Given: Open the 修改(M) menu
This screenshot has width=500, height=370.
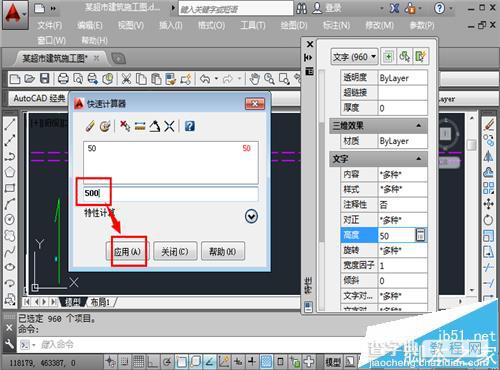Looking at the screenshot, I should (x=379, y=25).
